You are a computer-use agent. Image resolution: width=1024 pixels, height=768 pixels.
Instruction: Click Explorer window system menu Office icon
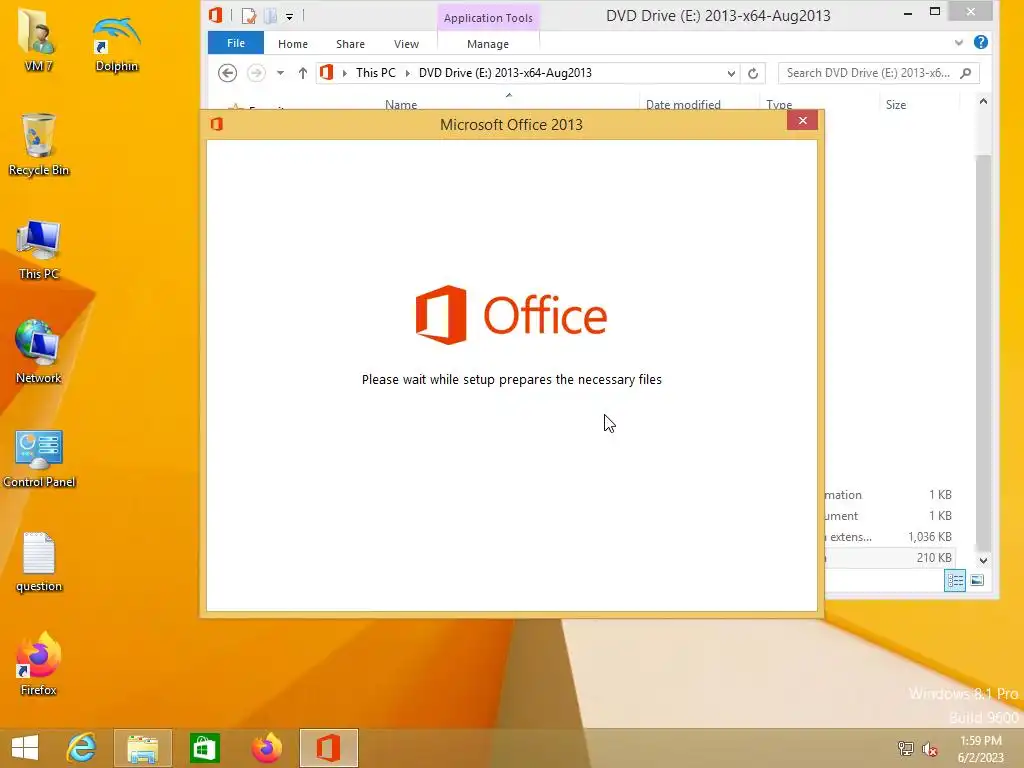216,14
